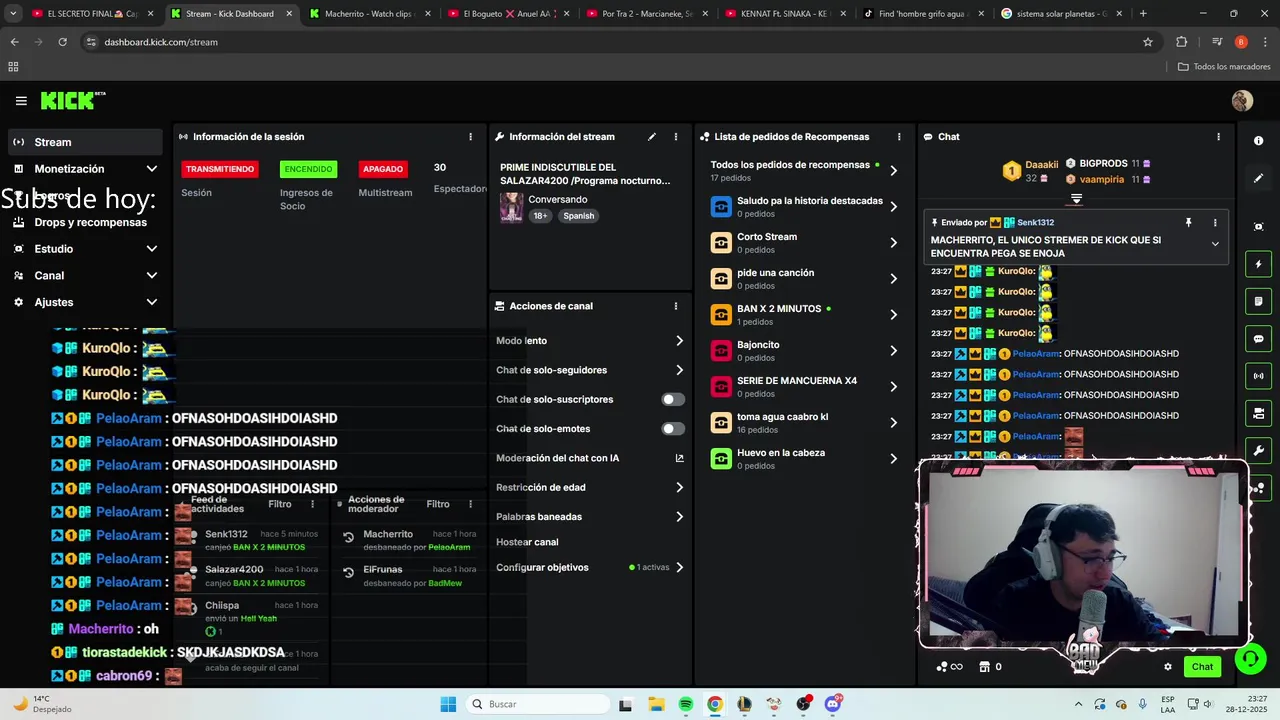1280x720 pixels.
Task: Click the document note icon in right sidebar
Action: click(x=1258, y=301)
